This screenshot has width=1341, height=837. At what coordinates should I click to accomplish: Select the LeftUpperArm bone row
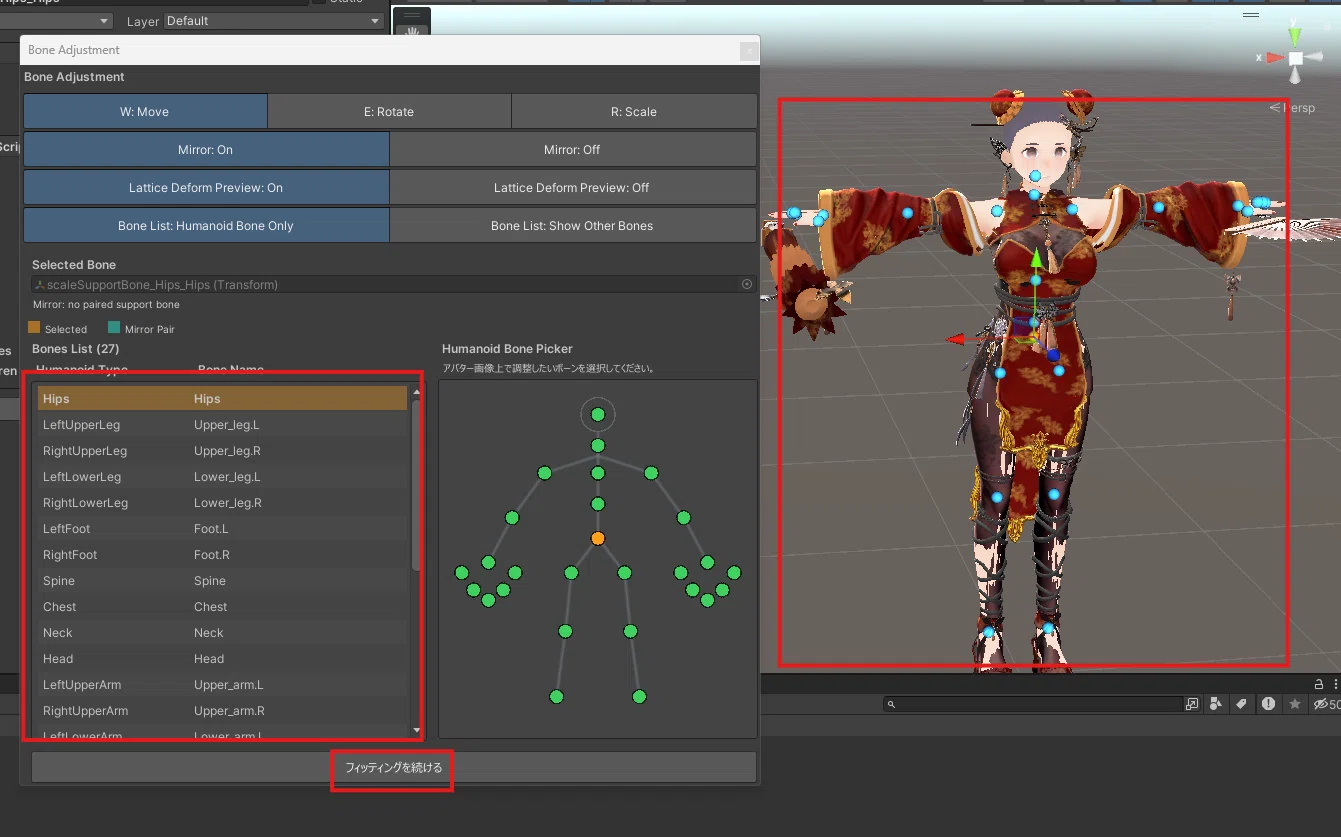(223, 685)
